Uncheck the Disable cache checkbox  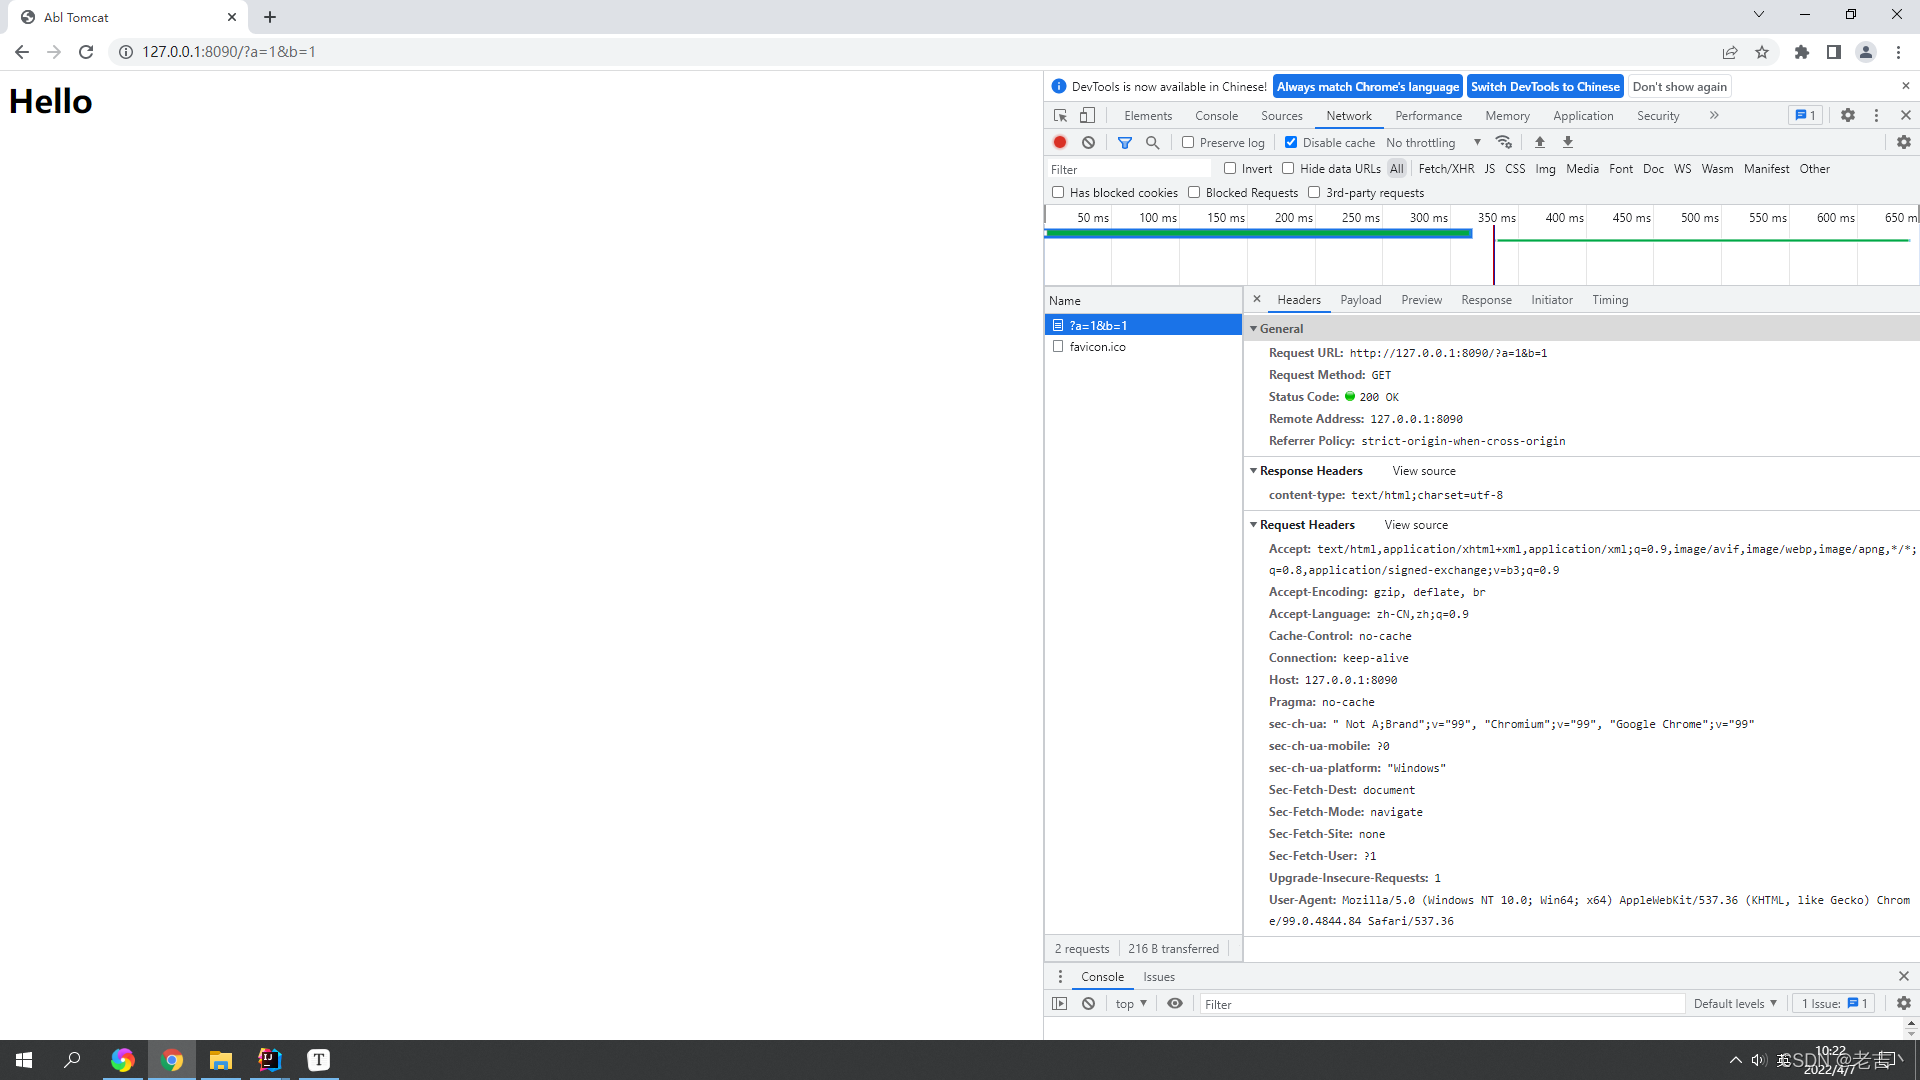1291,142
